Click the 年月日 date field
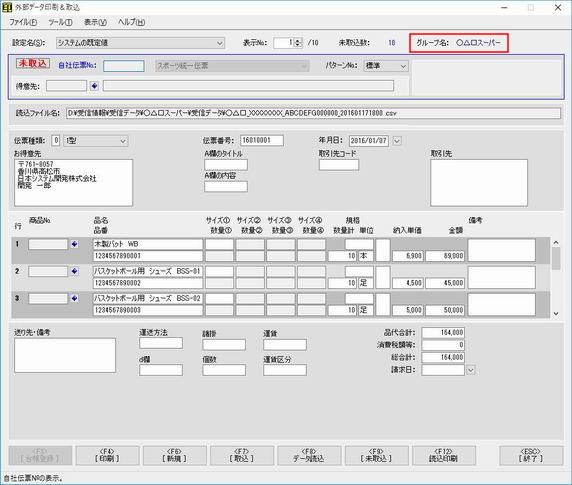This screenshot has height=485, width=572. [x=368, y=141]
